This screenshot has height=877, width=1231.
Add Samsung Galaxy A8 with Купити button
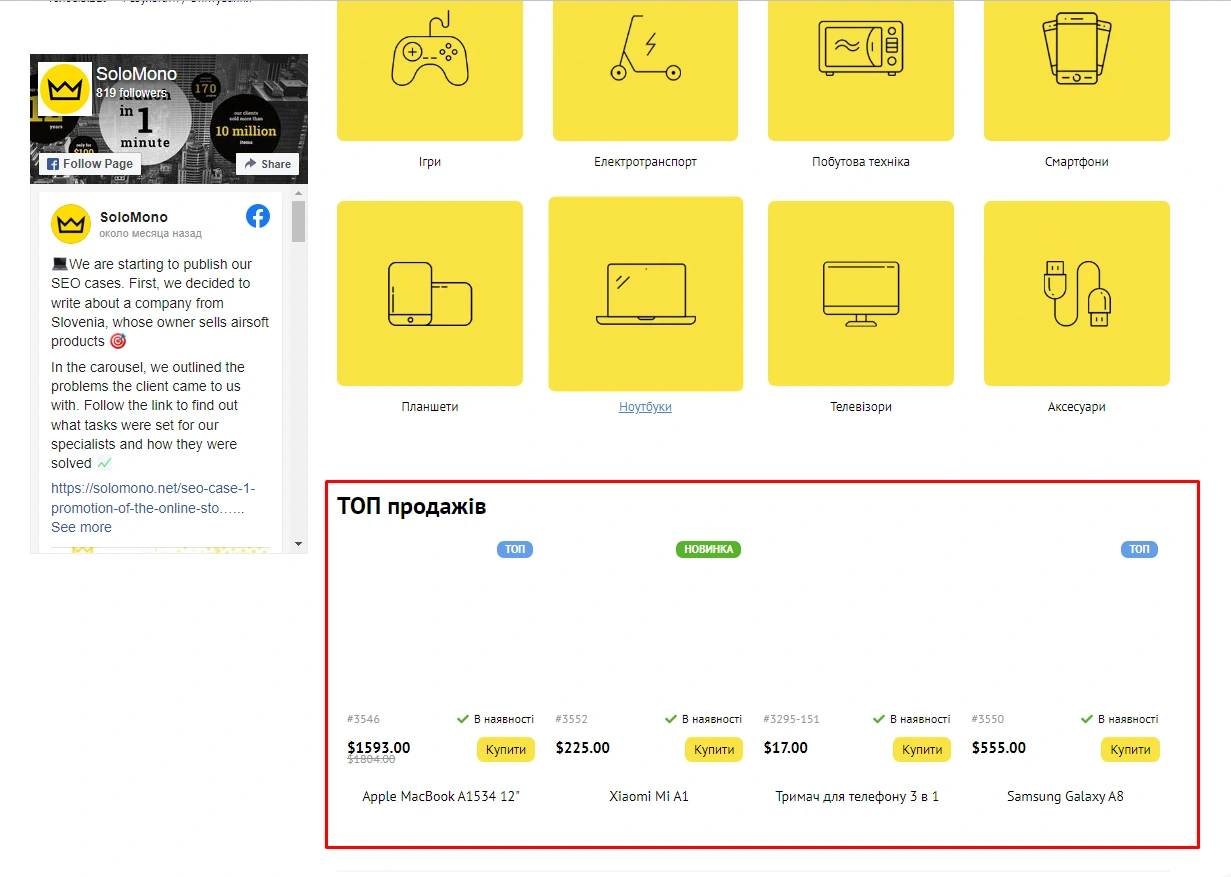[x=1130, y=750]
